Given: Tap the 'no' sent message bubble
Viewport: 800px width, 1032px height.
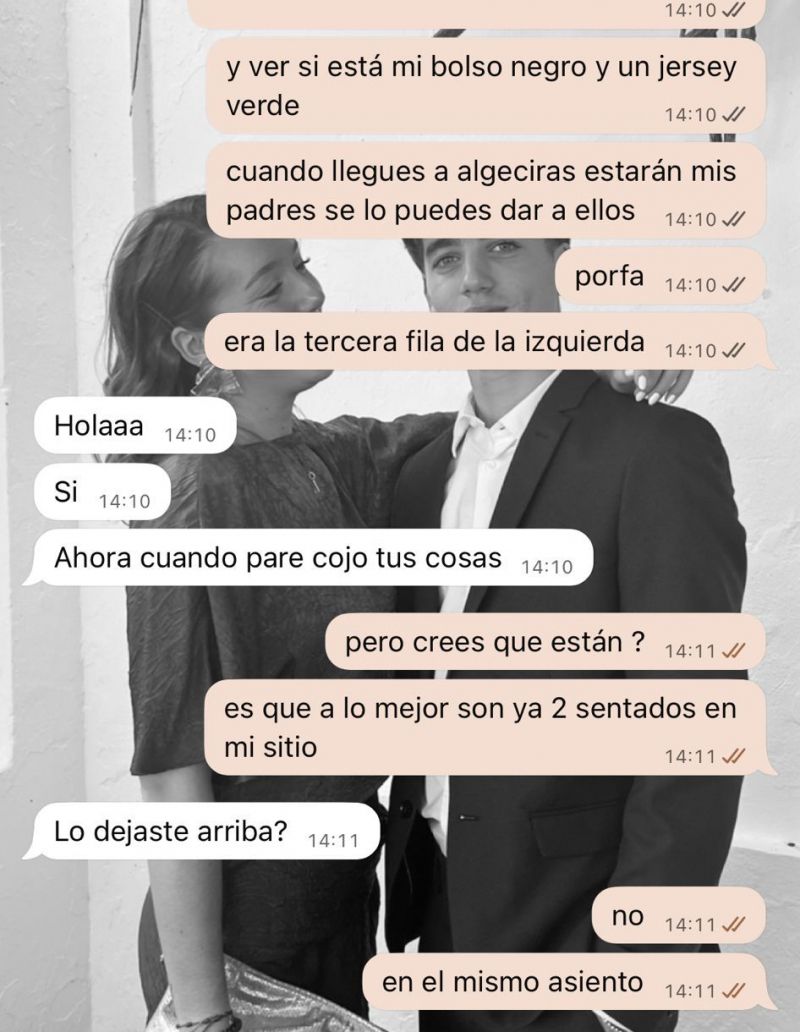Looking at the screenshot, I should tap(679, 916).
